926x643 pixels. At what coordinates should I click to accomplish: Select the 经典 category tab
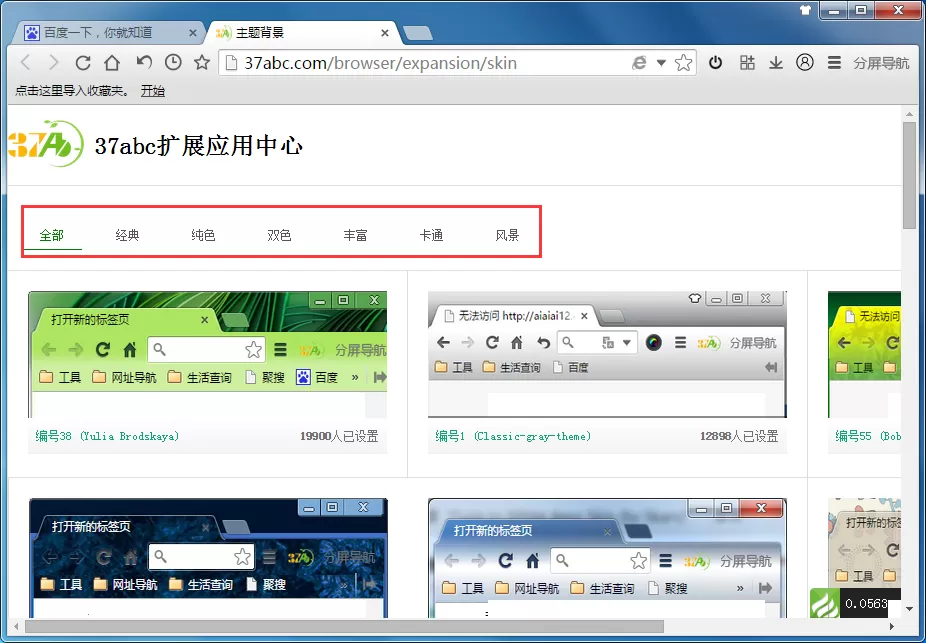click(x=127, y=235)
